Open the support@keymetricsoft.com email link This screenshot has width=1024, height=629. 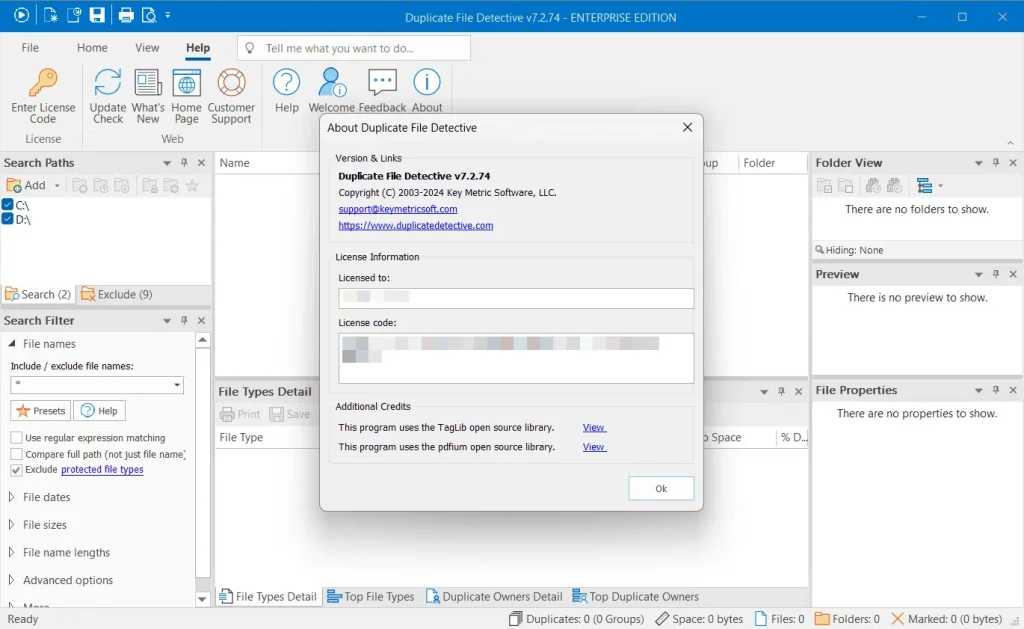[x=398, y=209]
